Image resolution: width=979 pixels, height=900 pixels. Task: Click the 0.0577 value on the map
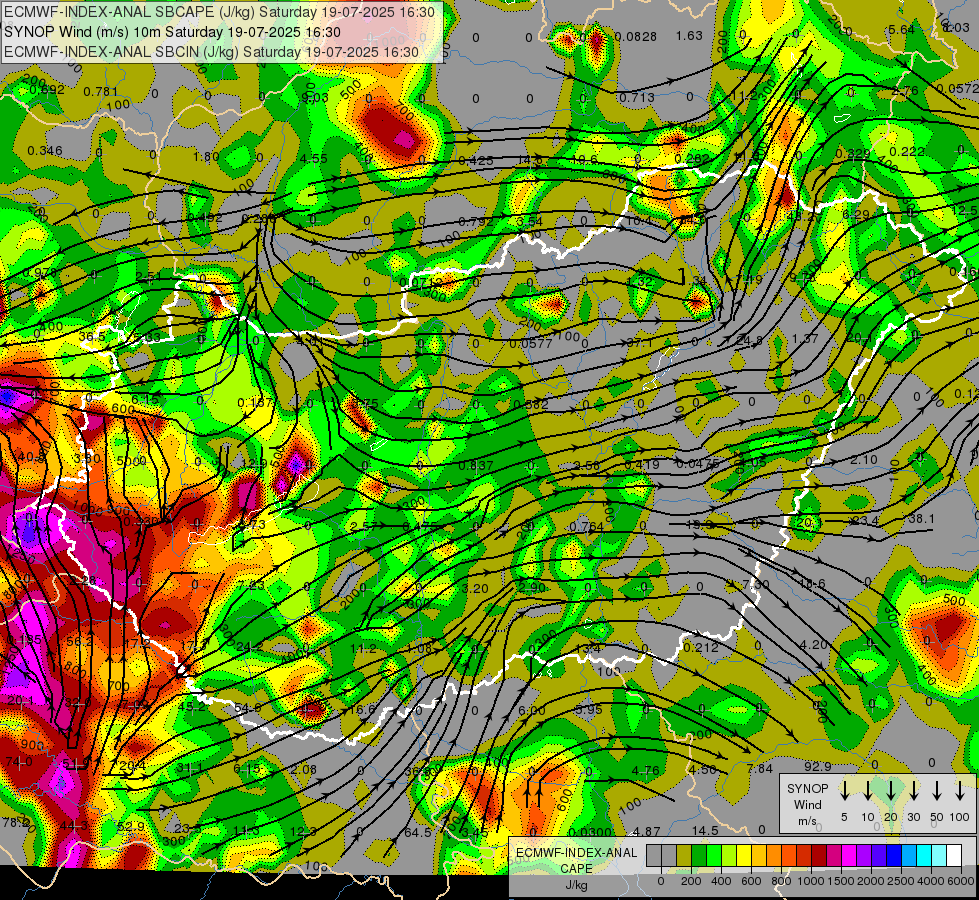531,344
